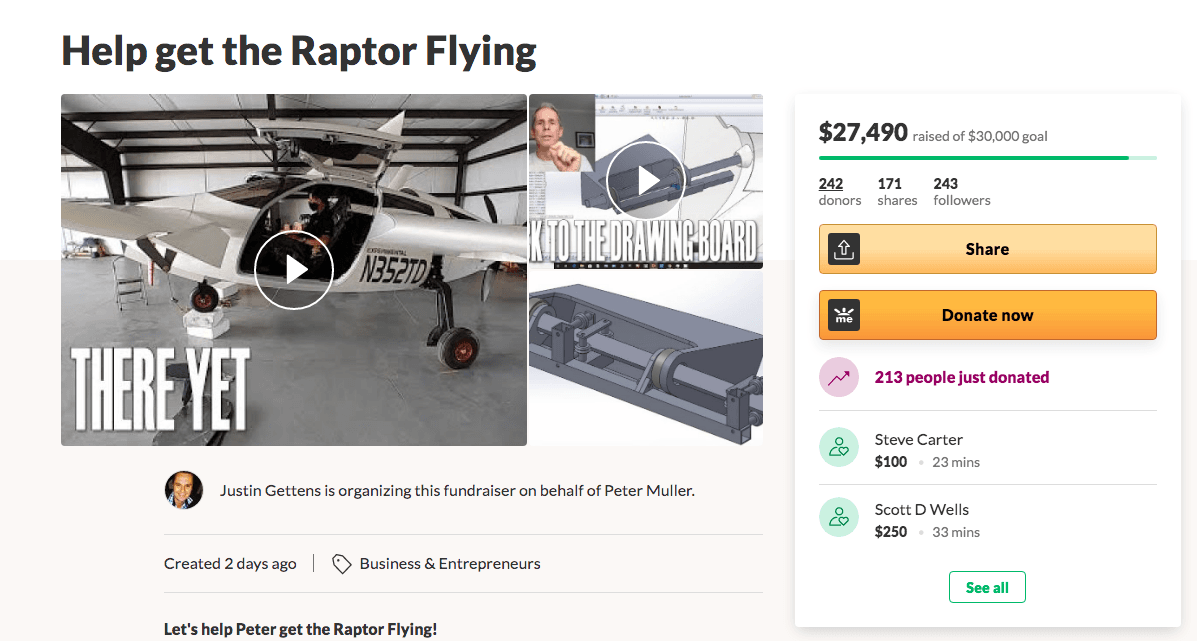Click the GoFundMe icon on Donate now

pos(844,315)
